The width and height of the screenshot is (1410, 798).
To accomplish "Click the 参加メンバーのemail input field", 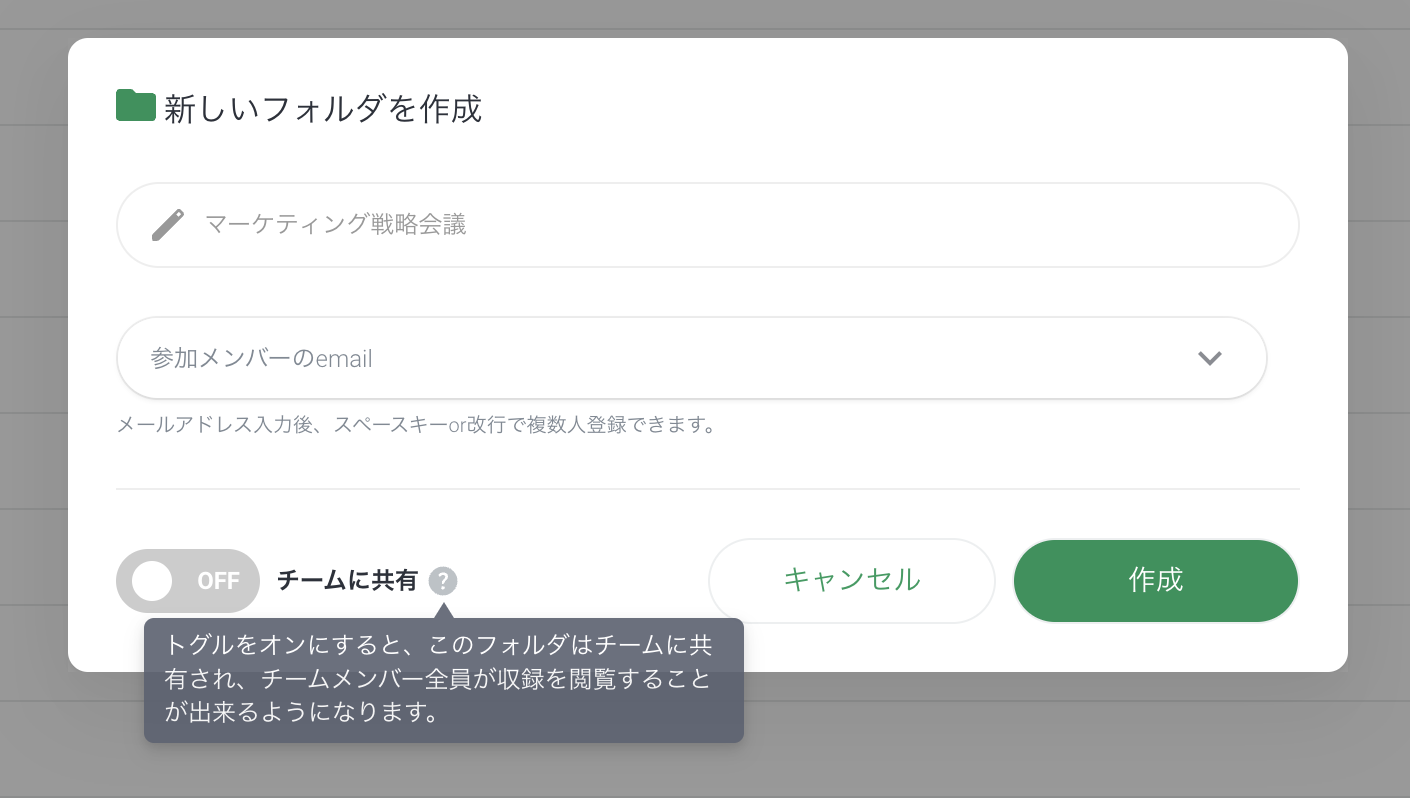I will tap(692, 358).
